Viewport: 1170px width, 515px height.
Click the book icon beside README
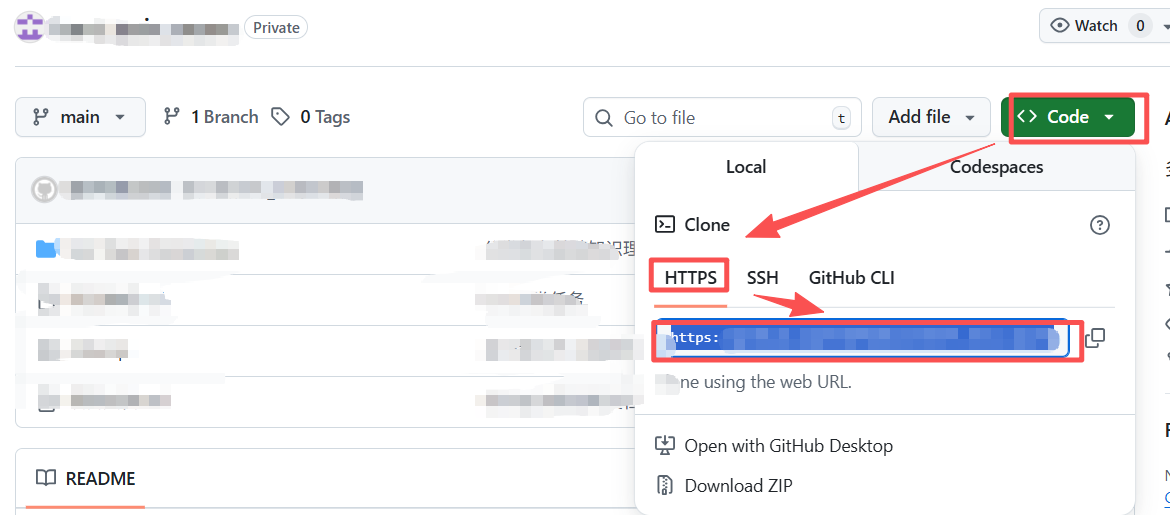click(46, 478)
